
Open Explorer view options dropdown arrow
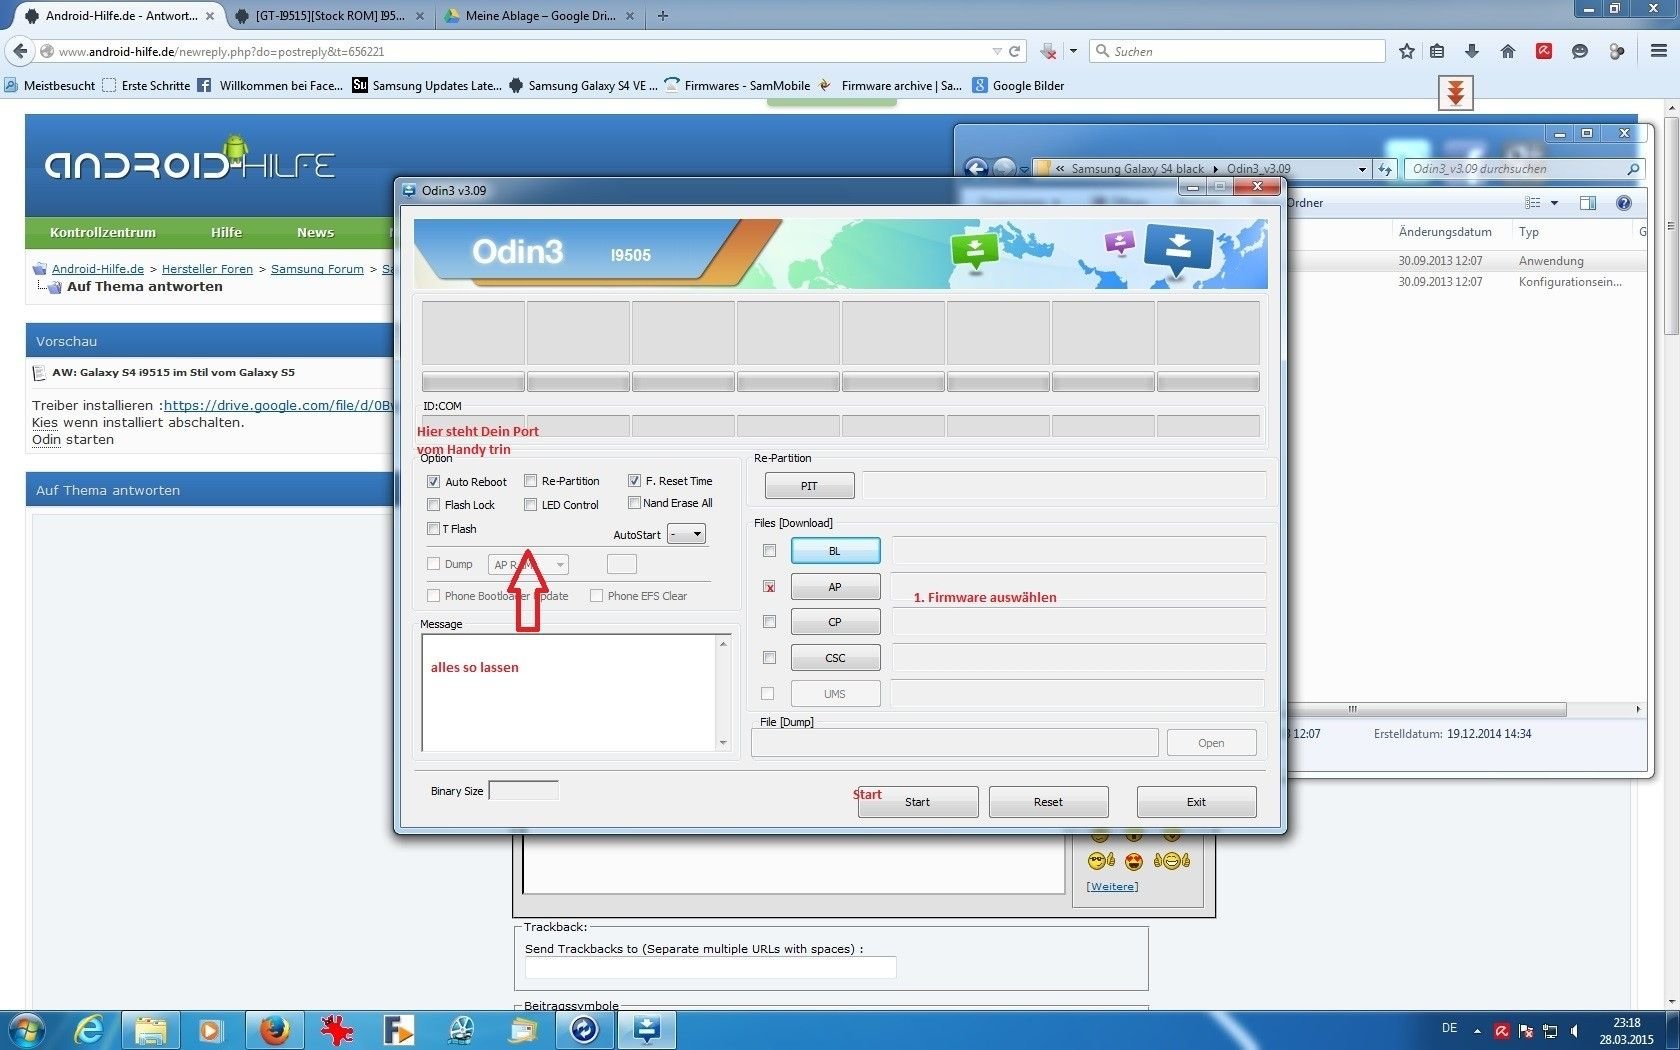tap(1554, 203)
